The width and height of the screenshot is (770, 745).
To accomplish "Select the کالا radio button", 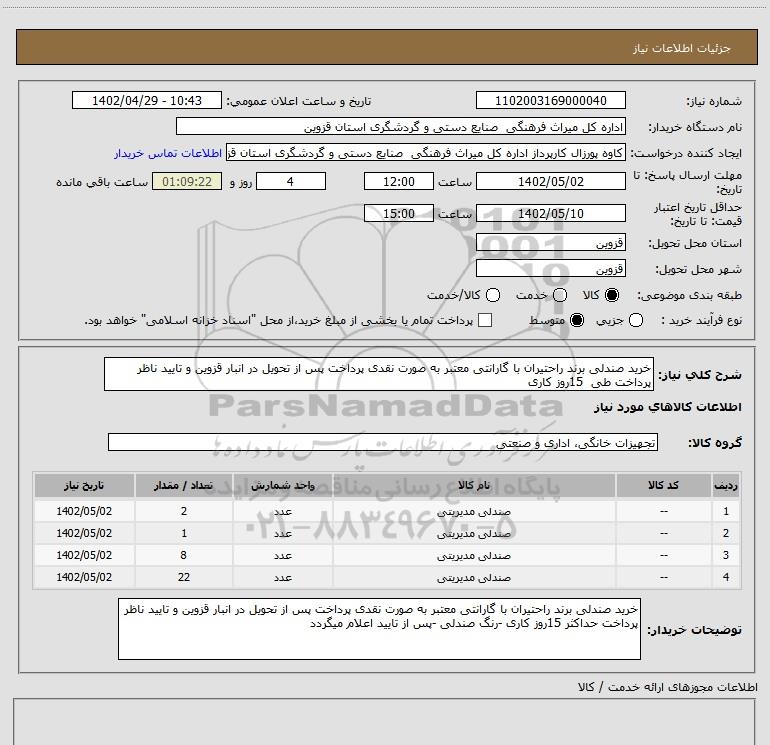I will (612, 295).
